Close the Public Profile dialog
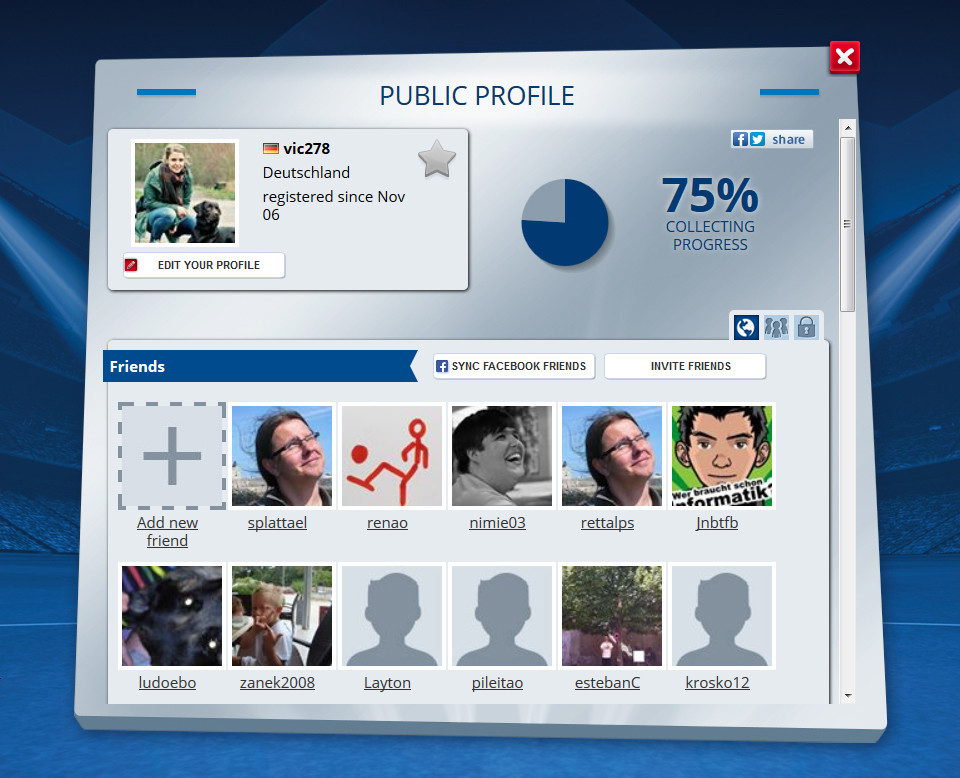 [x=844, y=57]
